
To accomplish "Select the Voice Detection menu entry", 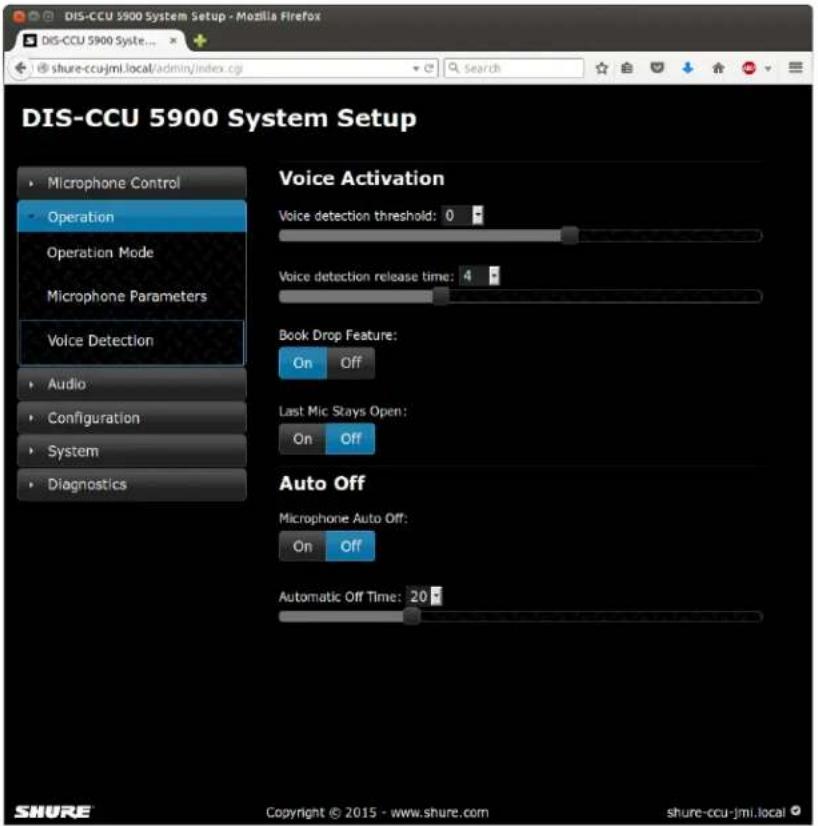I will (x=132, y=341).
